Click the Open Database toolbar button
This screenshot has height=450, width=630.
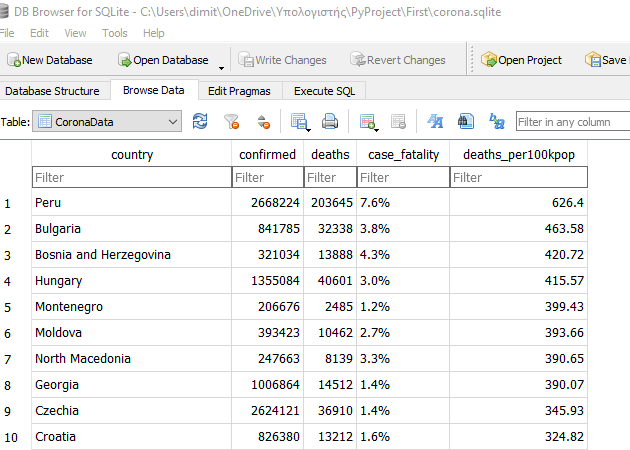pyautogui.click(x=163, y=60)
